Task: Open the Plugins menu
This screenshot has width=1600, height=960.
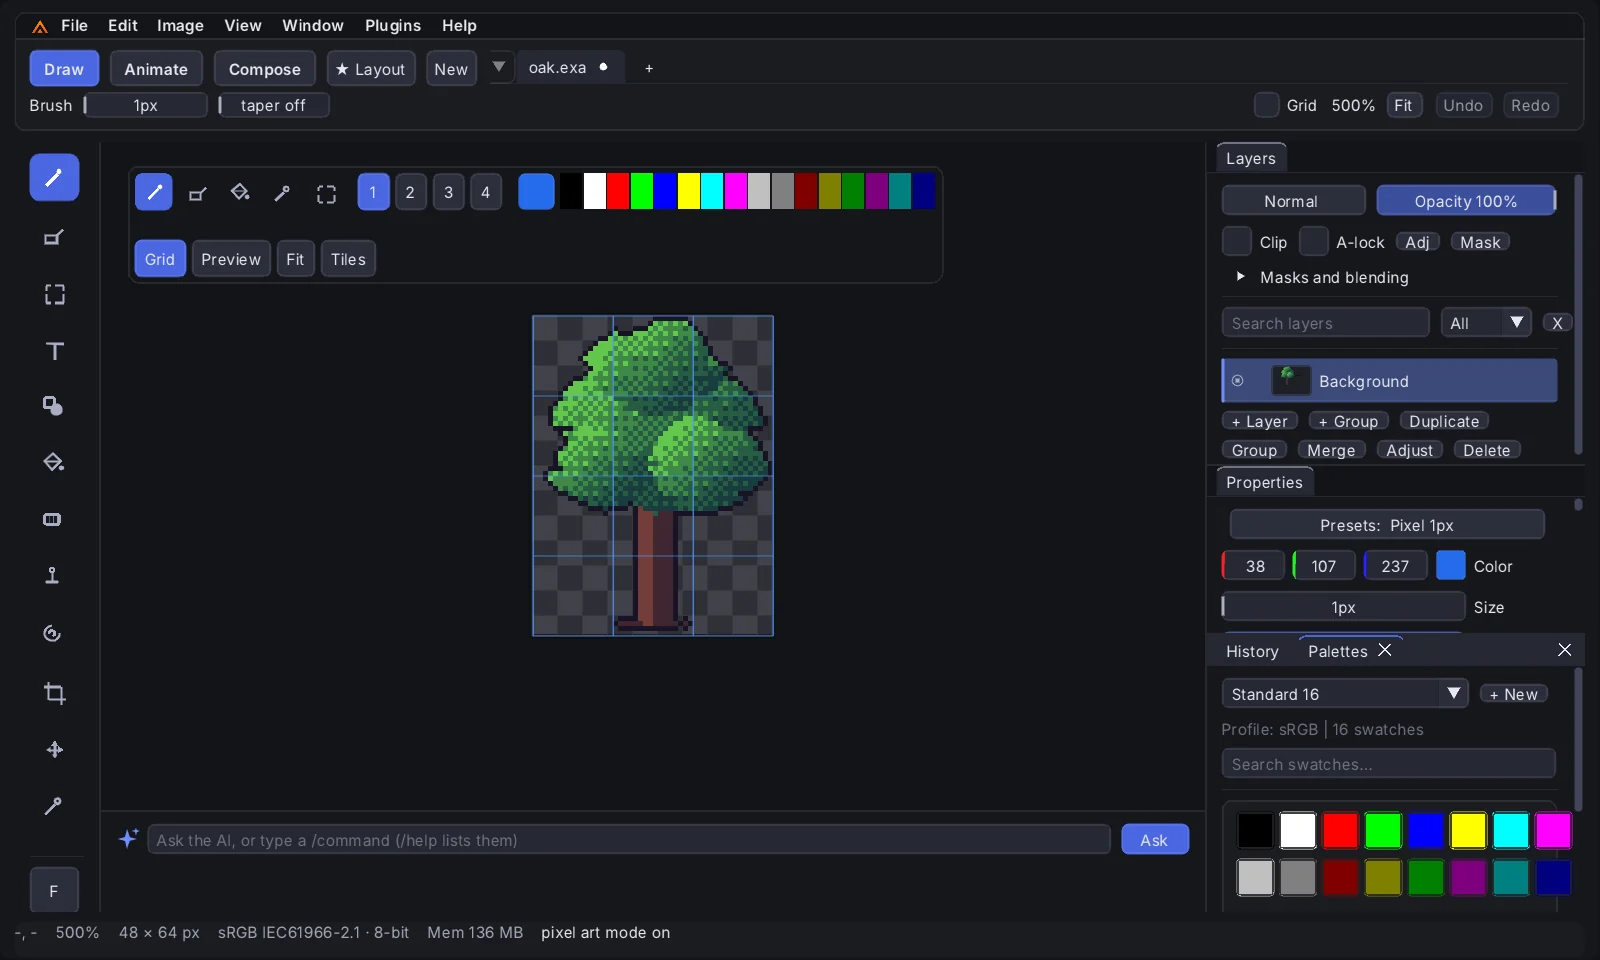Action: click(x=393, y=25)
